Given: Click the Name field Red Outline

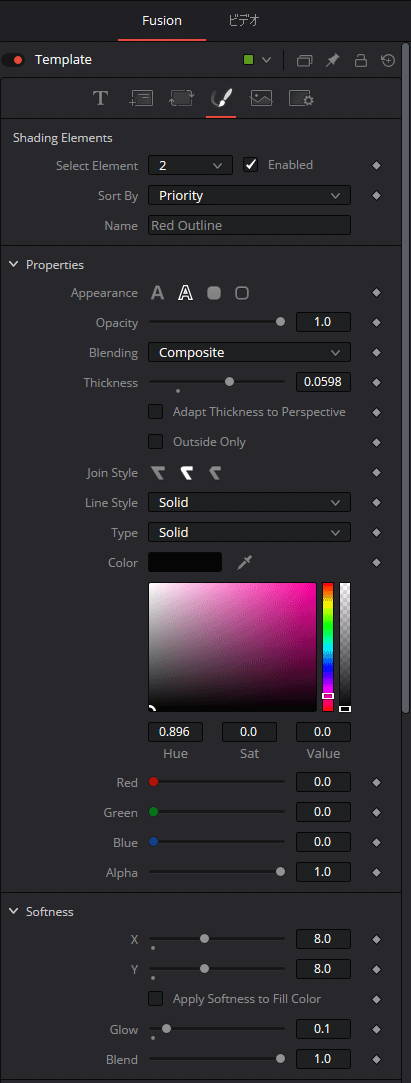Looking at the screenshot, I should click(x=249, y=225).
